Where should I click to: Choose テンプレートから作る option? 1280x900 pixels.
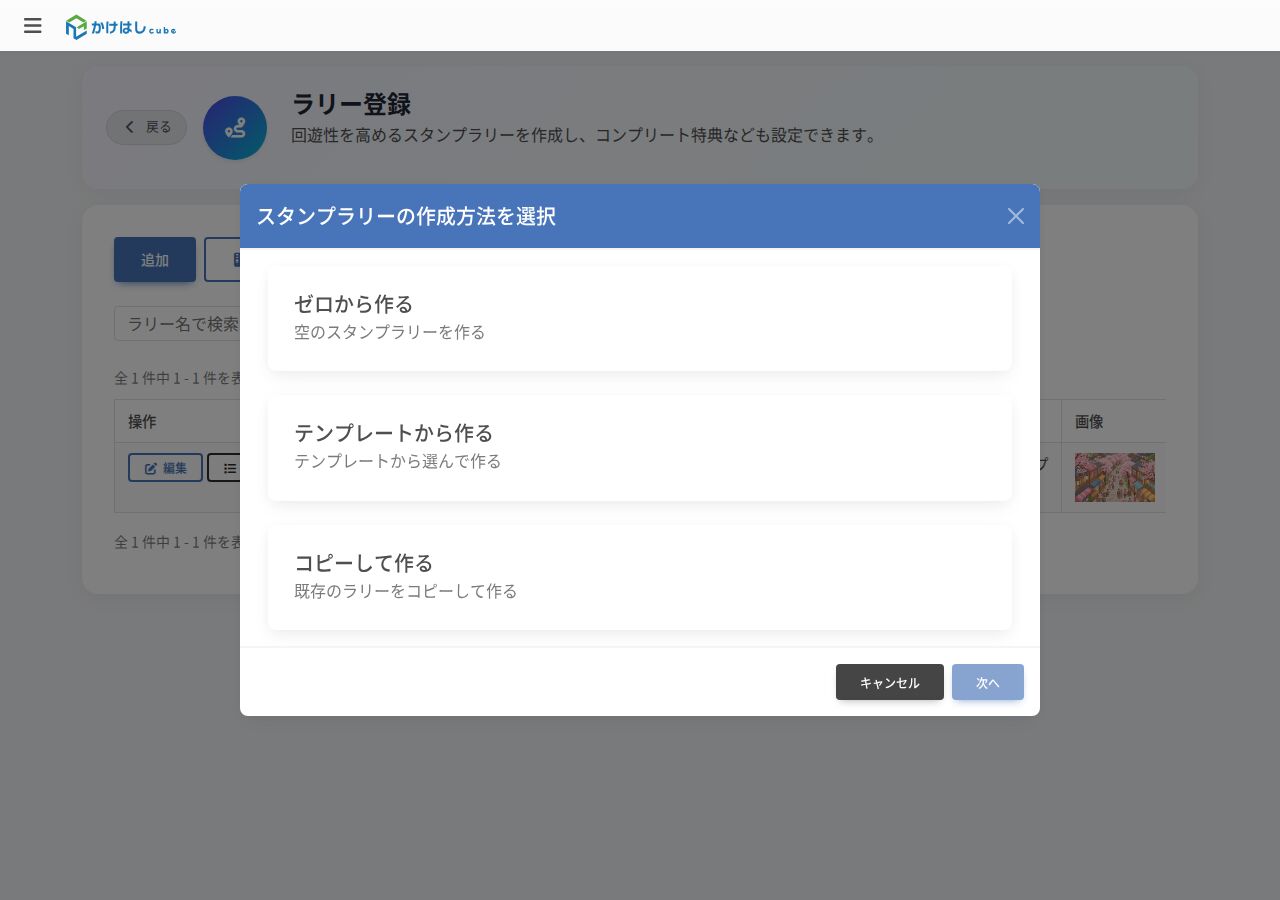click(640, 448)
